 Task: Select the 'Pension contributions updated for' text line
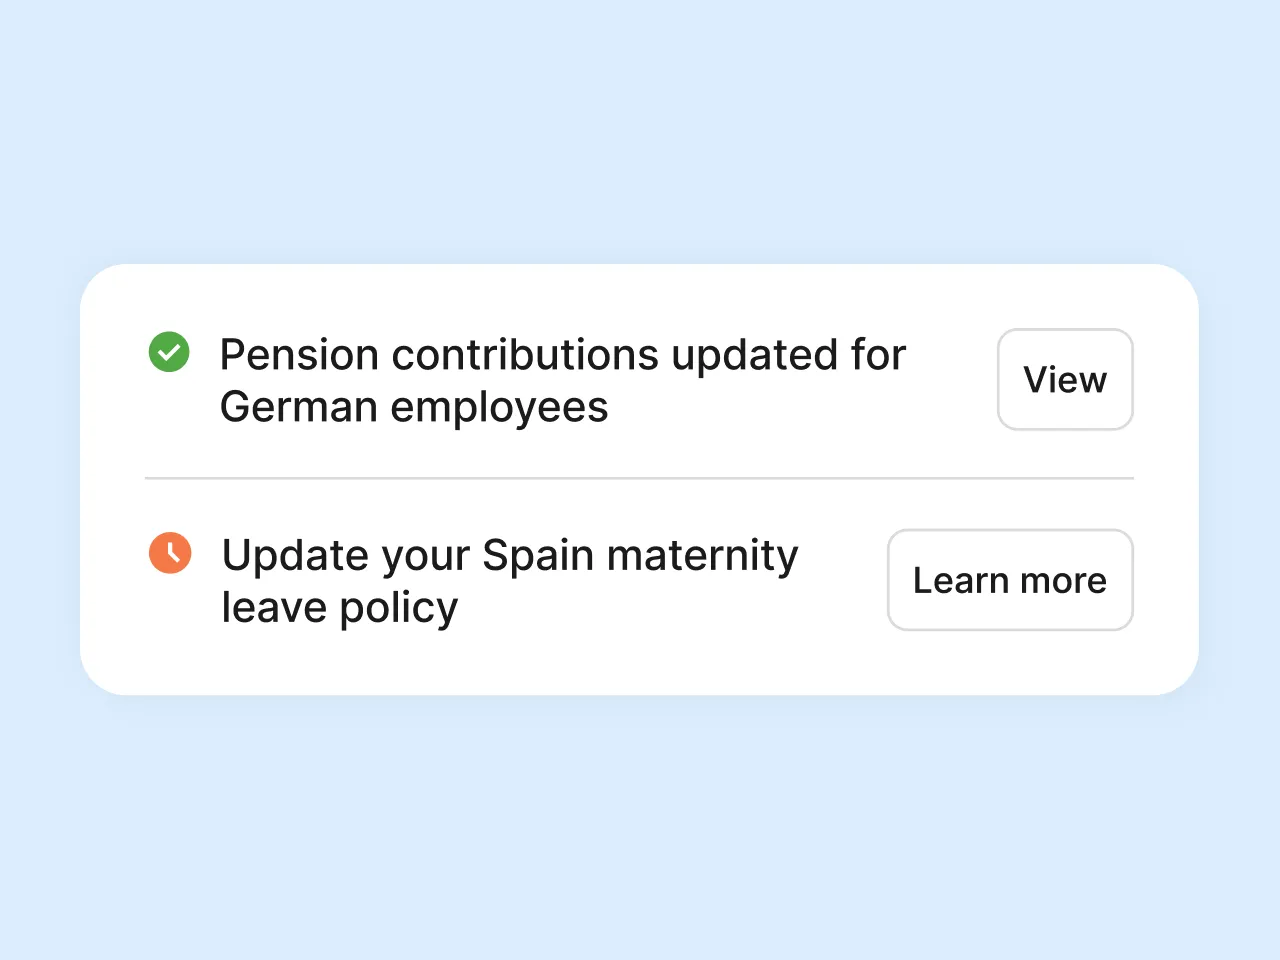click(x=562, y=355)
